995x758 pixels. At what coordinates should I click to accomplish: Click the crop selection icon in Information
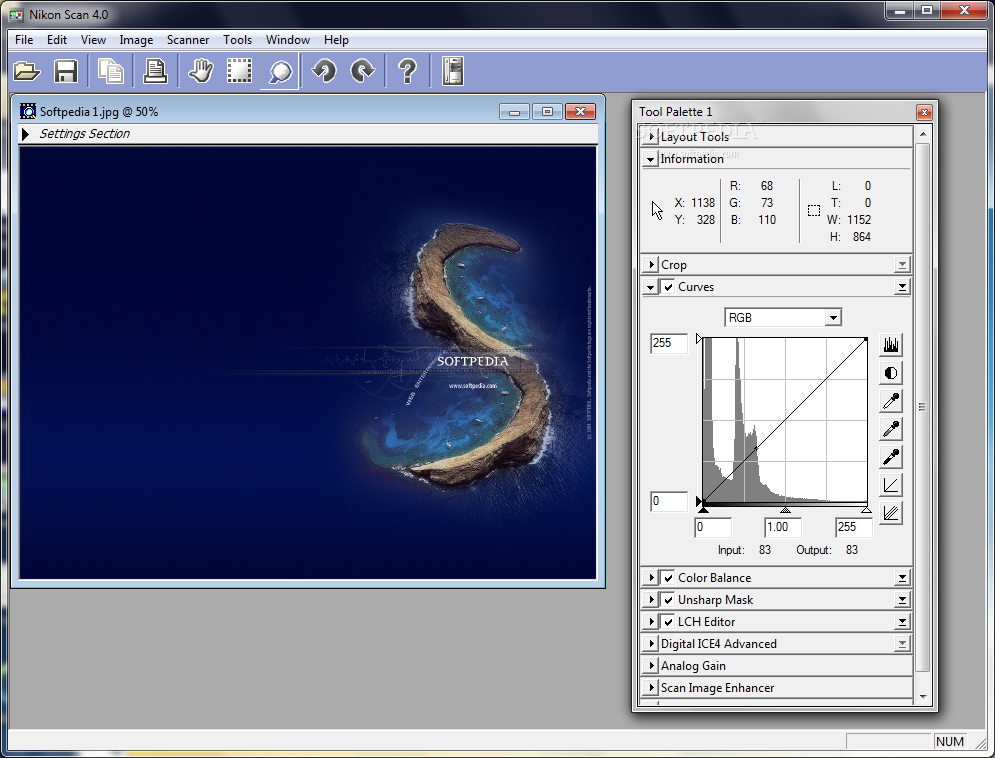coord(814,211)
